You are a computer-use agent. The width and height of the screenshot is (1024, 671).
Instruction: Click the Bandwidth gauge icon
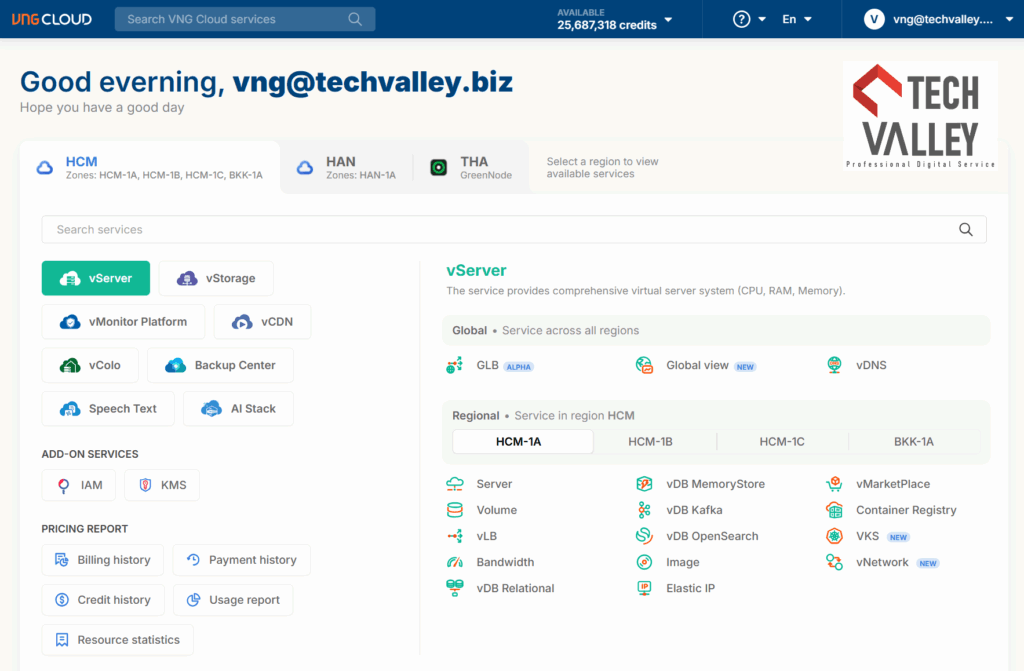click(455, 563)
